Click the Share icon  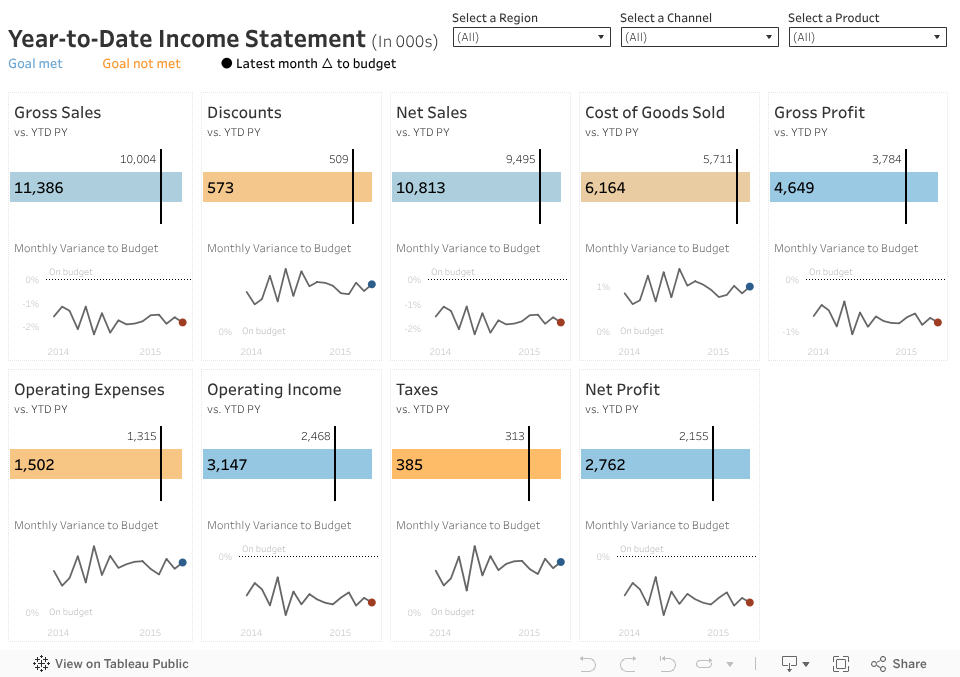click(x=879, y=664)
